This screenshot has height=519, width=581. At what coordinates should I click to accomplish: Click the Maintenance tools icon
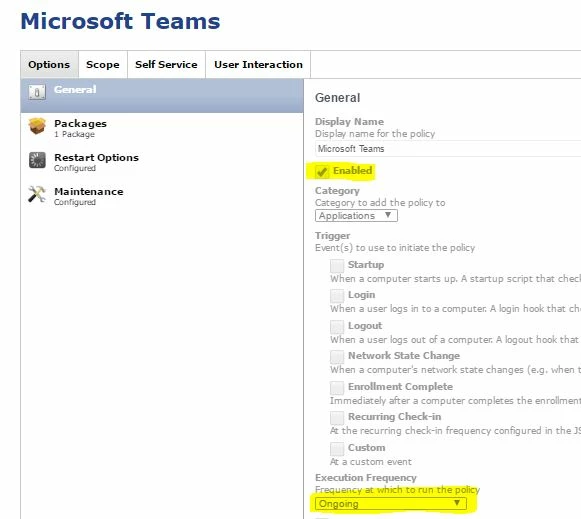click(x=37, y=194)
